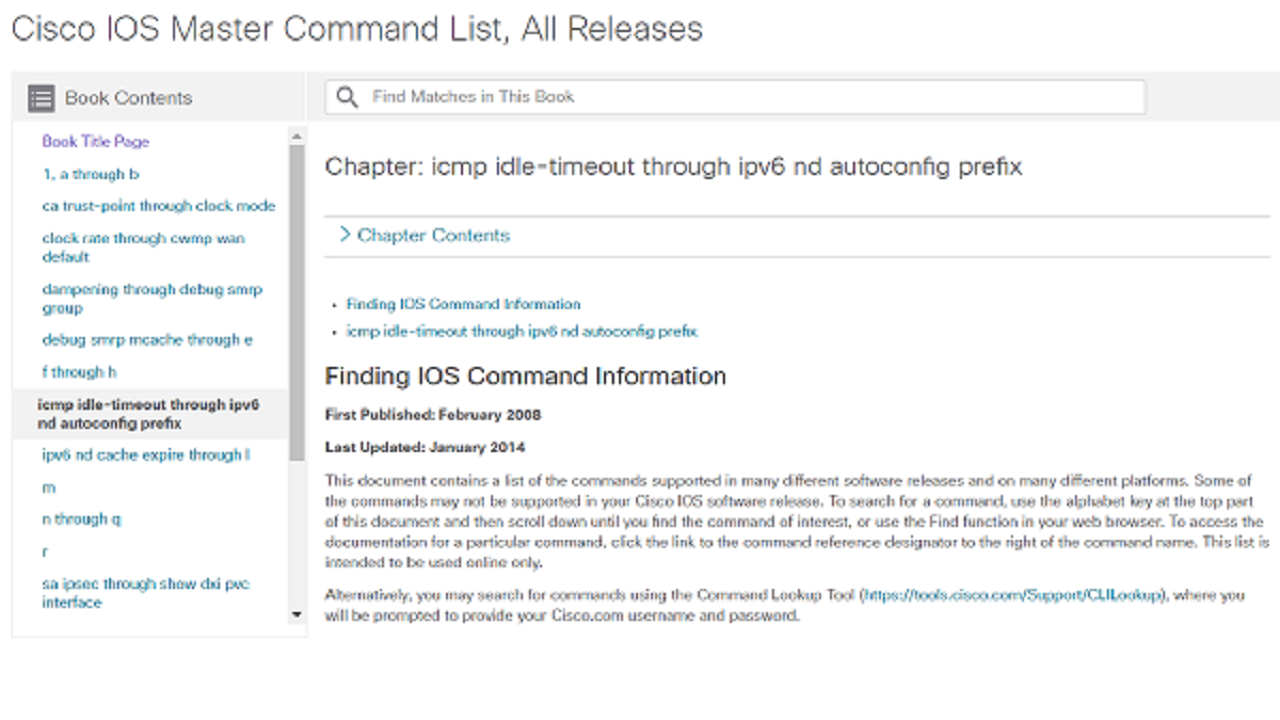The image size is (1280, 720).
Task: Open 'clock rate through cwmp wan default' chapter
Action: [x=143, y=247]
